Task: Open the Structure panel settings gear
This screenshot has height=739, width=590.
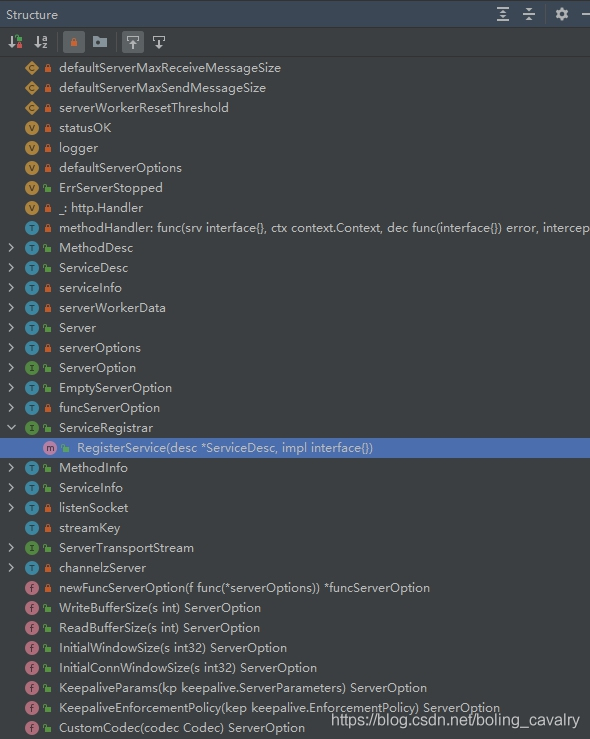Action: pyautogui.click(x=561, y=14)
